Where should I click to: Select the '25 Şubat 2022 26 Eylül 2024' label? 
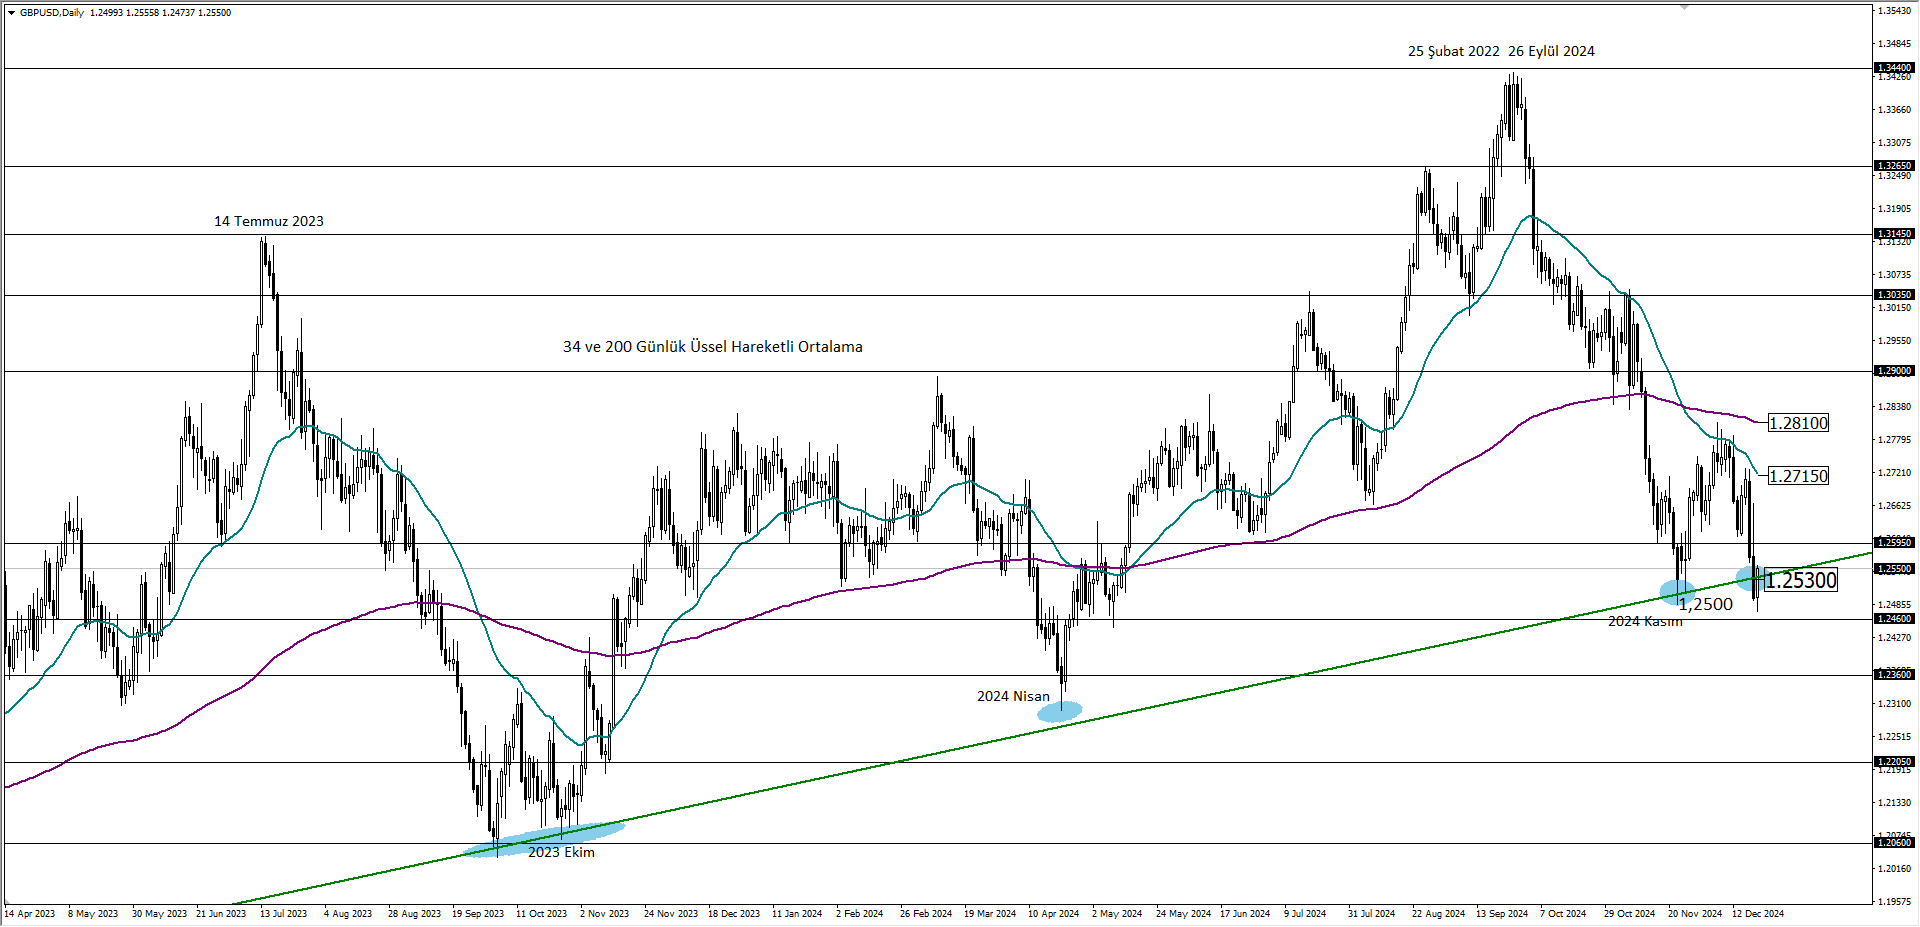click(x=1501, y=51)
